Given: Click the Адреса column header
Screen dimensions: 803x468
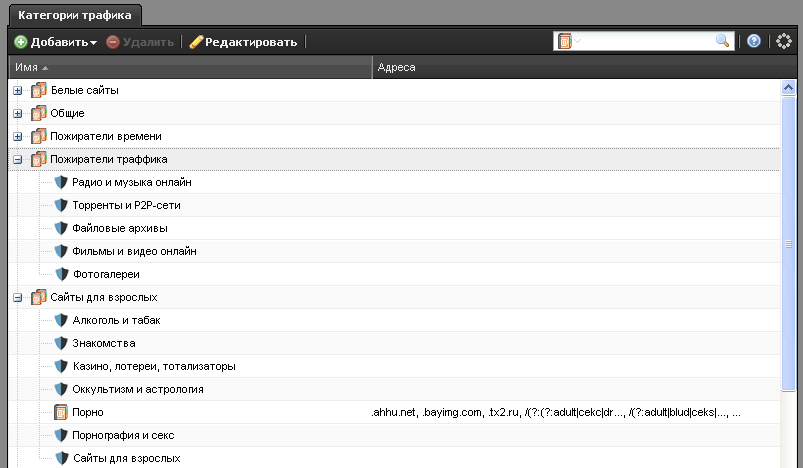Looking at the screenshot, I should pos(396,66).
